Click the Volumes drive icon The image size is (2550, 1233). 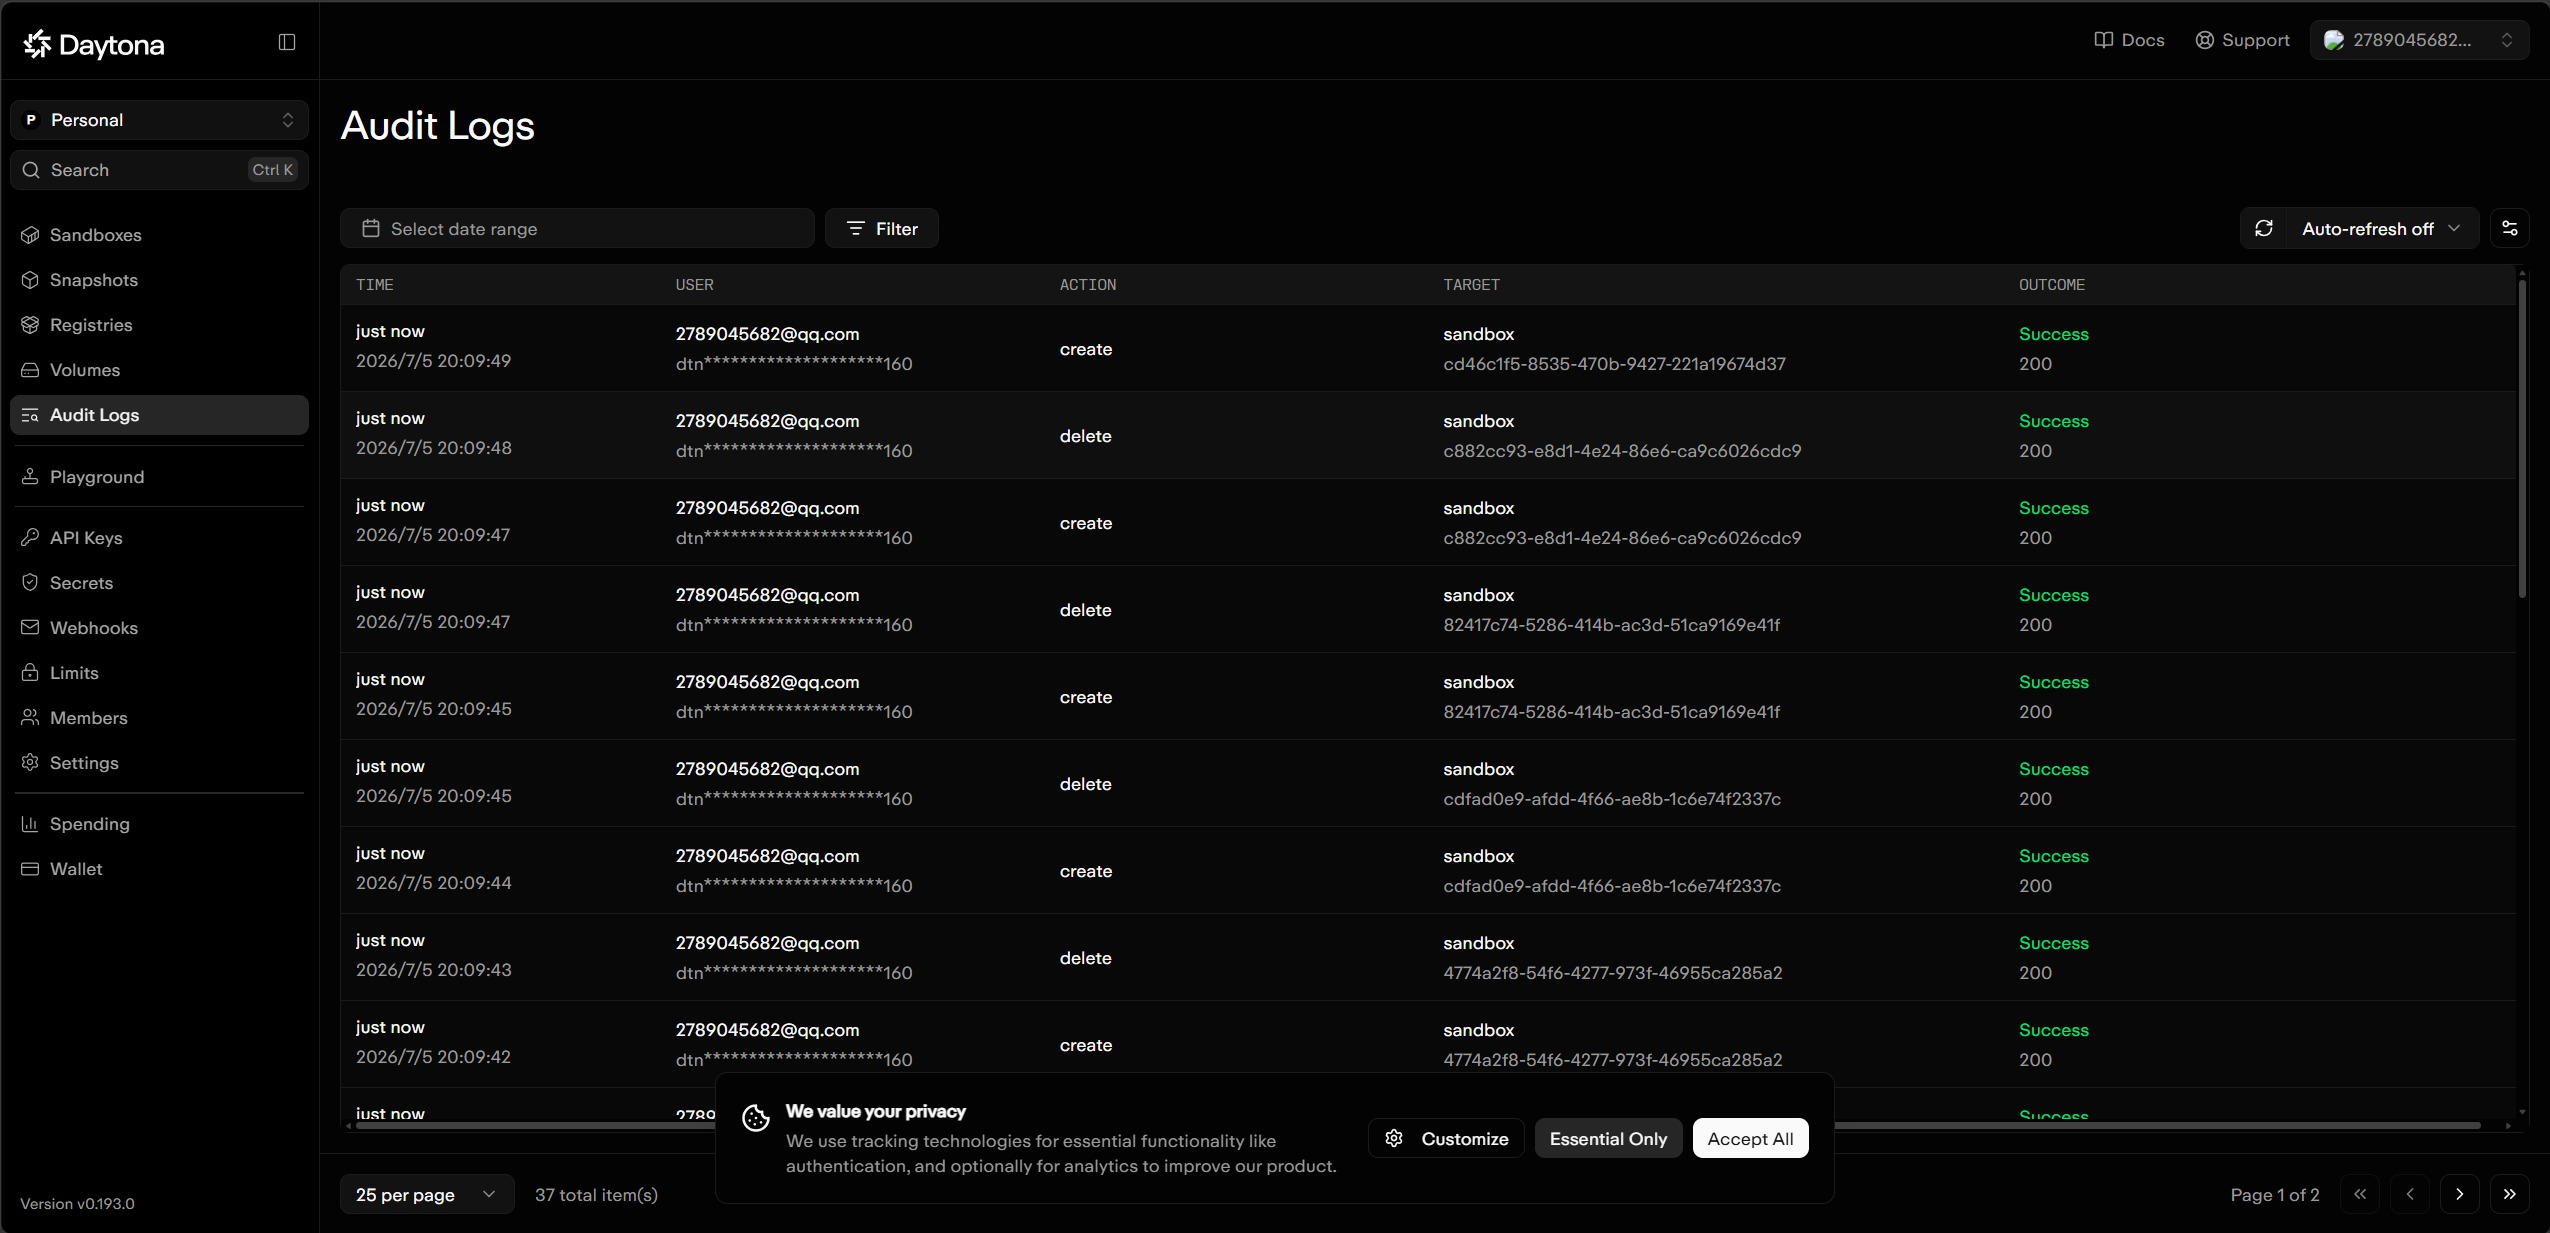click(30, 370)
